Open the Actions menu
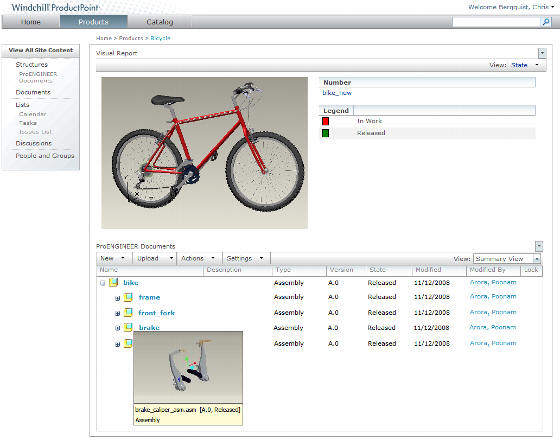This screenshot has height=443, width=560. click(x=198, y=258)
